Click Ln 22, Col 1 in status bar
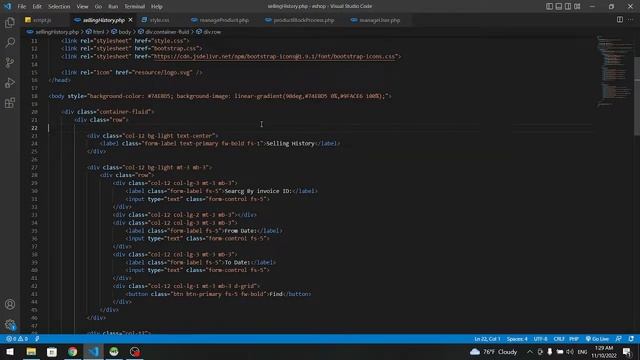The width and height of the screenshot is (640, 360). [487, 339]
